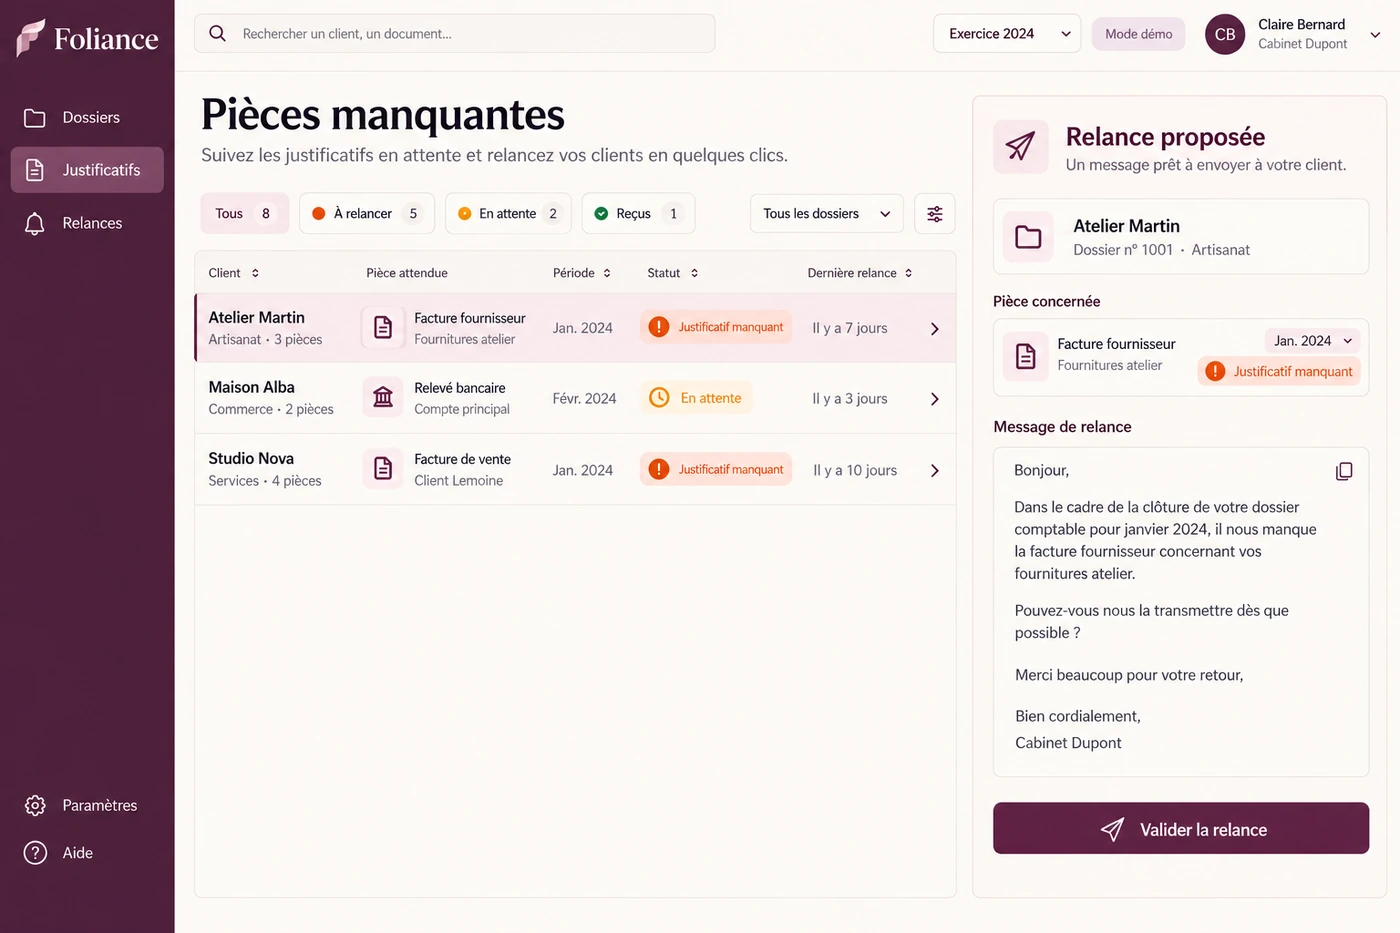This screenshot has width=1400, height=933.
Task: Open Dossiers in the sidebar
Action: 87,118
